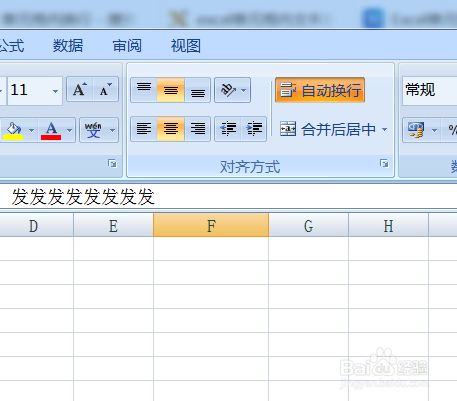Screen dimensions: 457x401
Task: Click the Increase Font Size button
Action: [80, 90]
